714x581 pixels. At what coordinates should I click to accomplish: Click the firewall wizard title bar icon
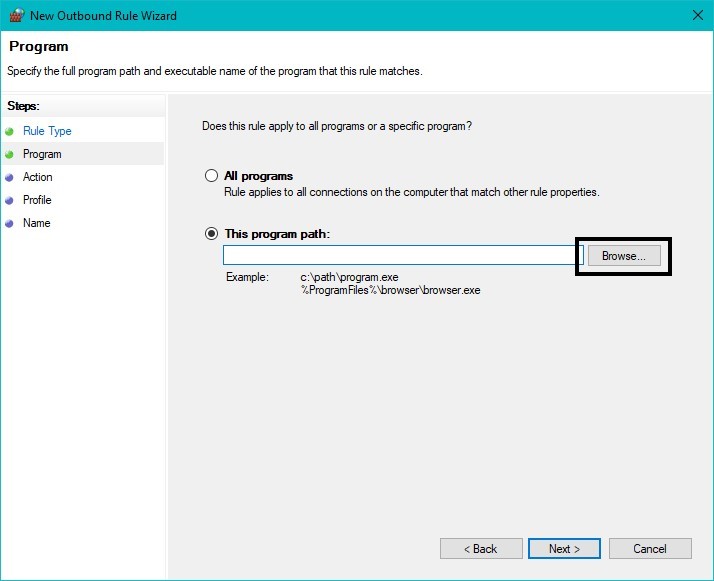pyautogui.click(x=16, y=15)
